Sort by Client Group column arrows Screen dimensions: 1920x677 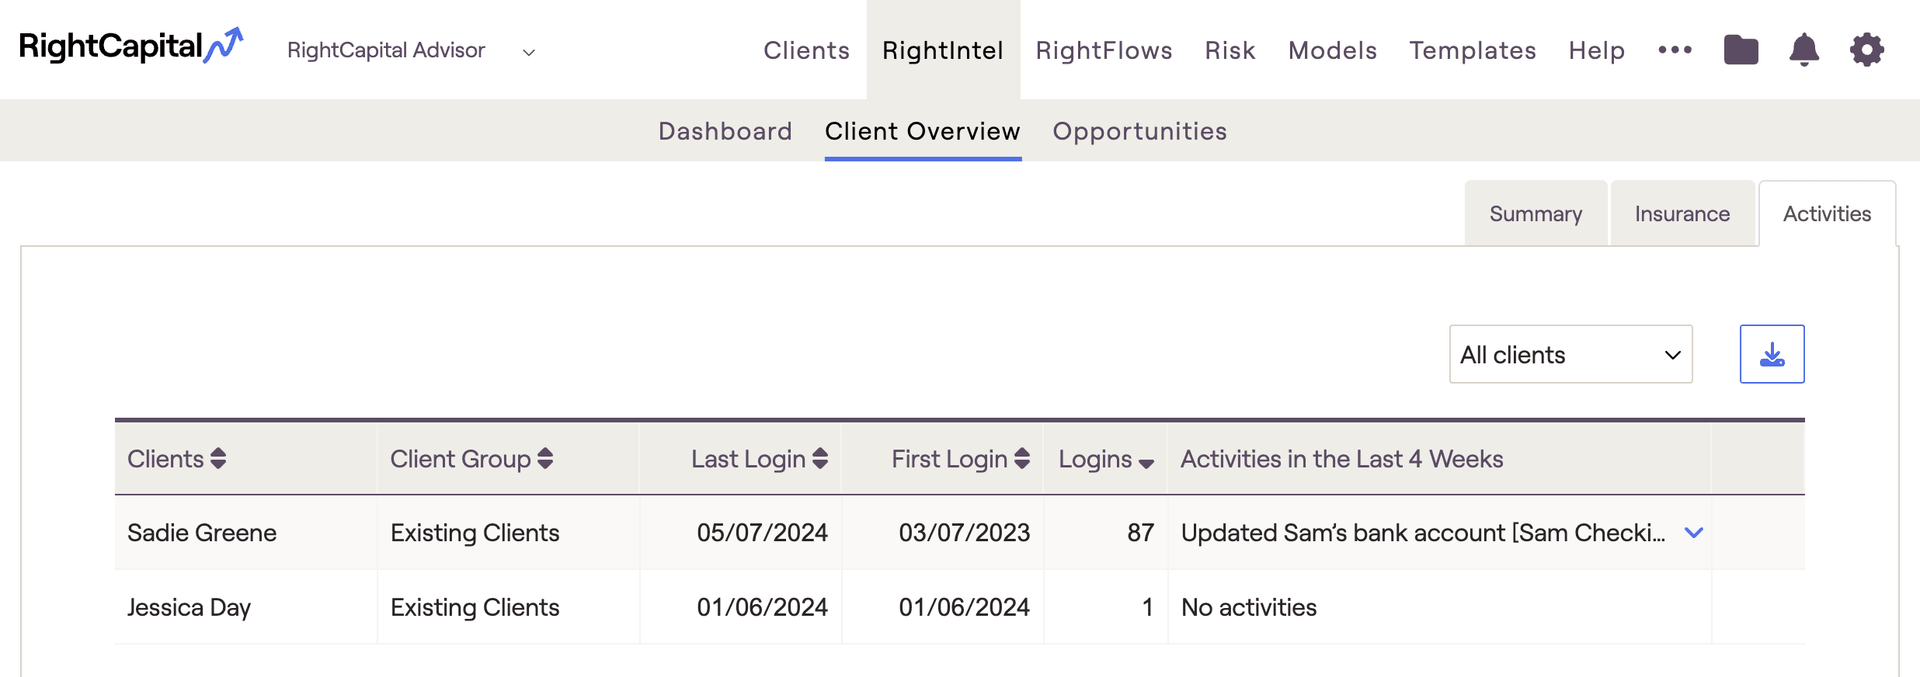click(x=545, y=459)
